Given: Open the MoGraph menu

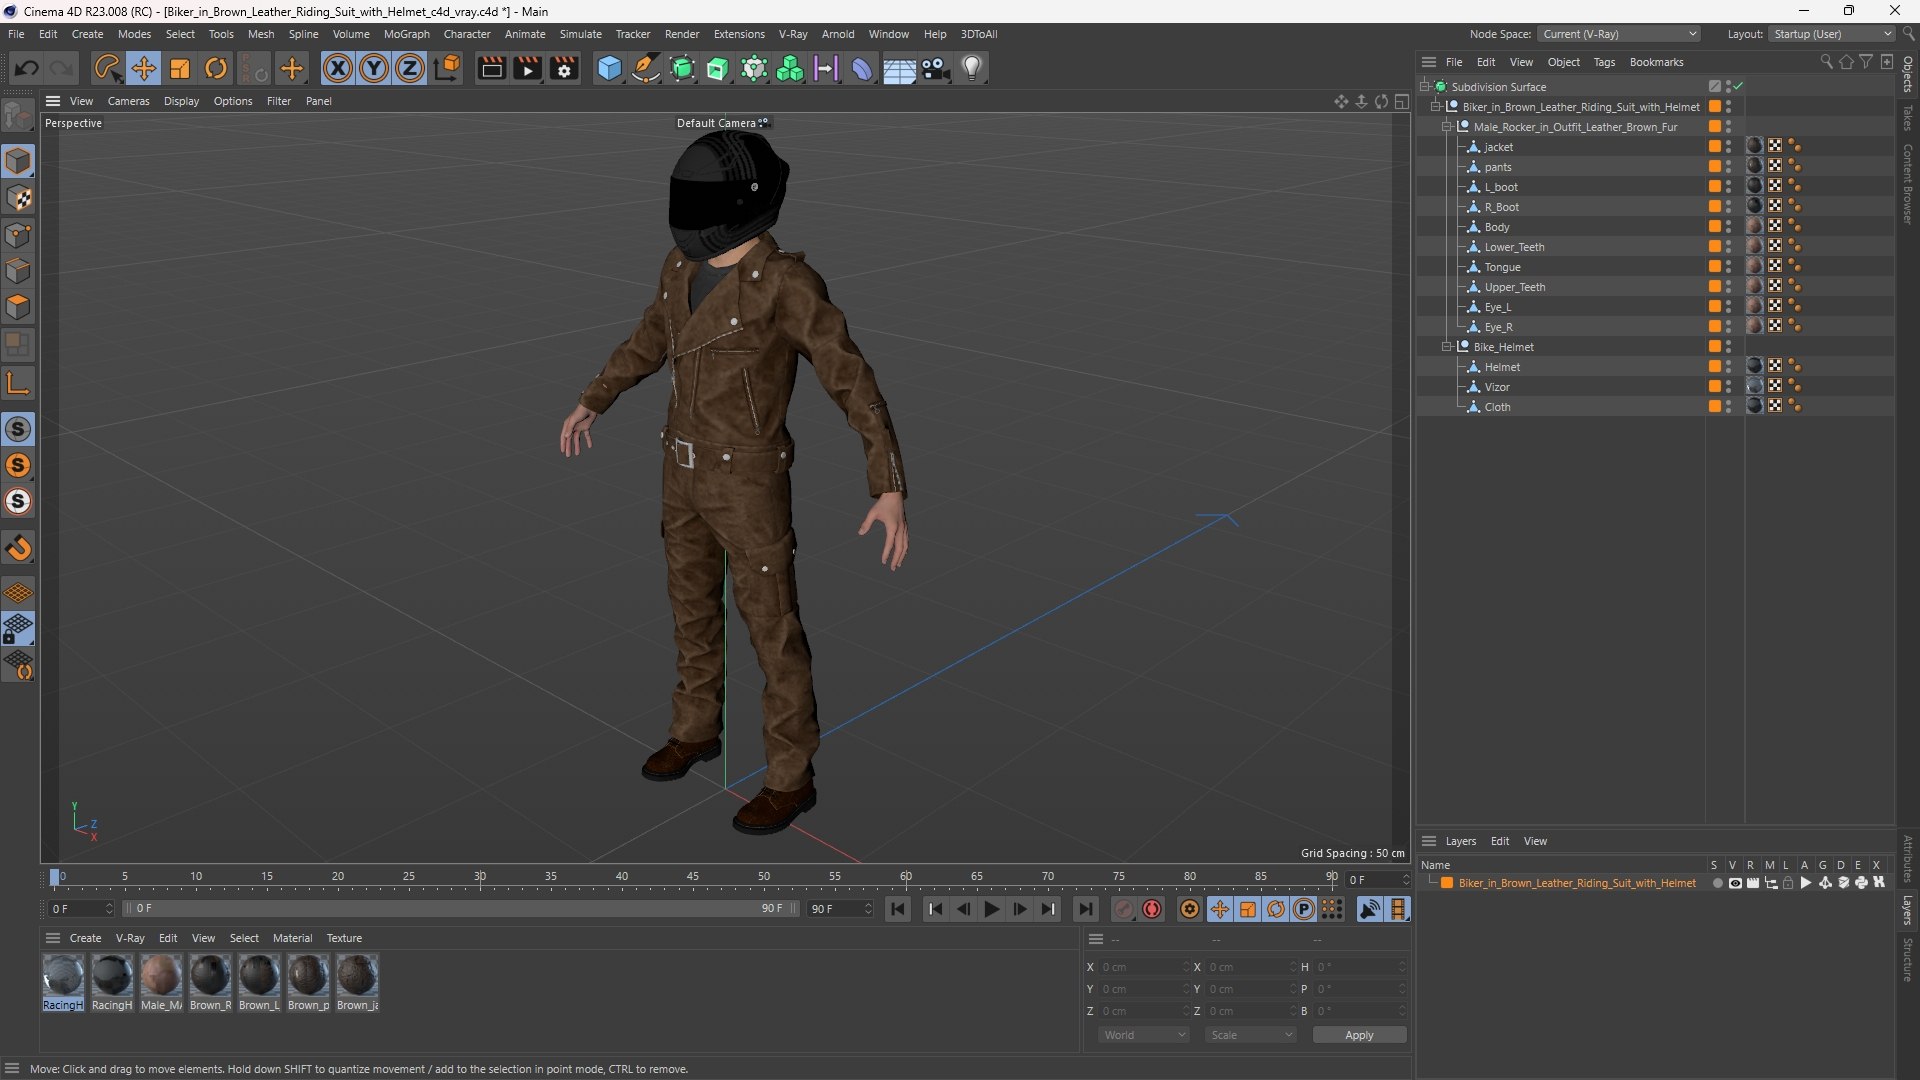Looking at the screenshot, I should (406, 34).
